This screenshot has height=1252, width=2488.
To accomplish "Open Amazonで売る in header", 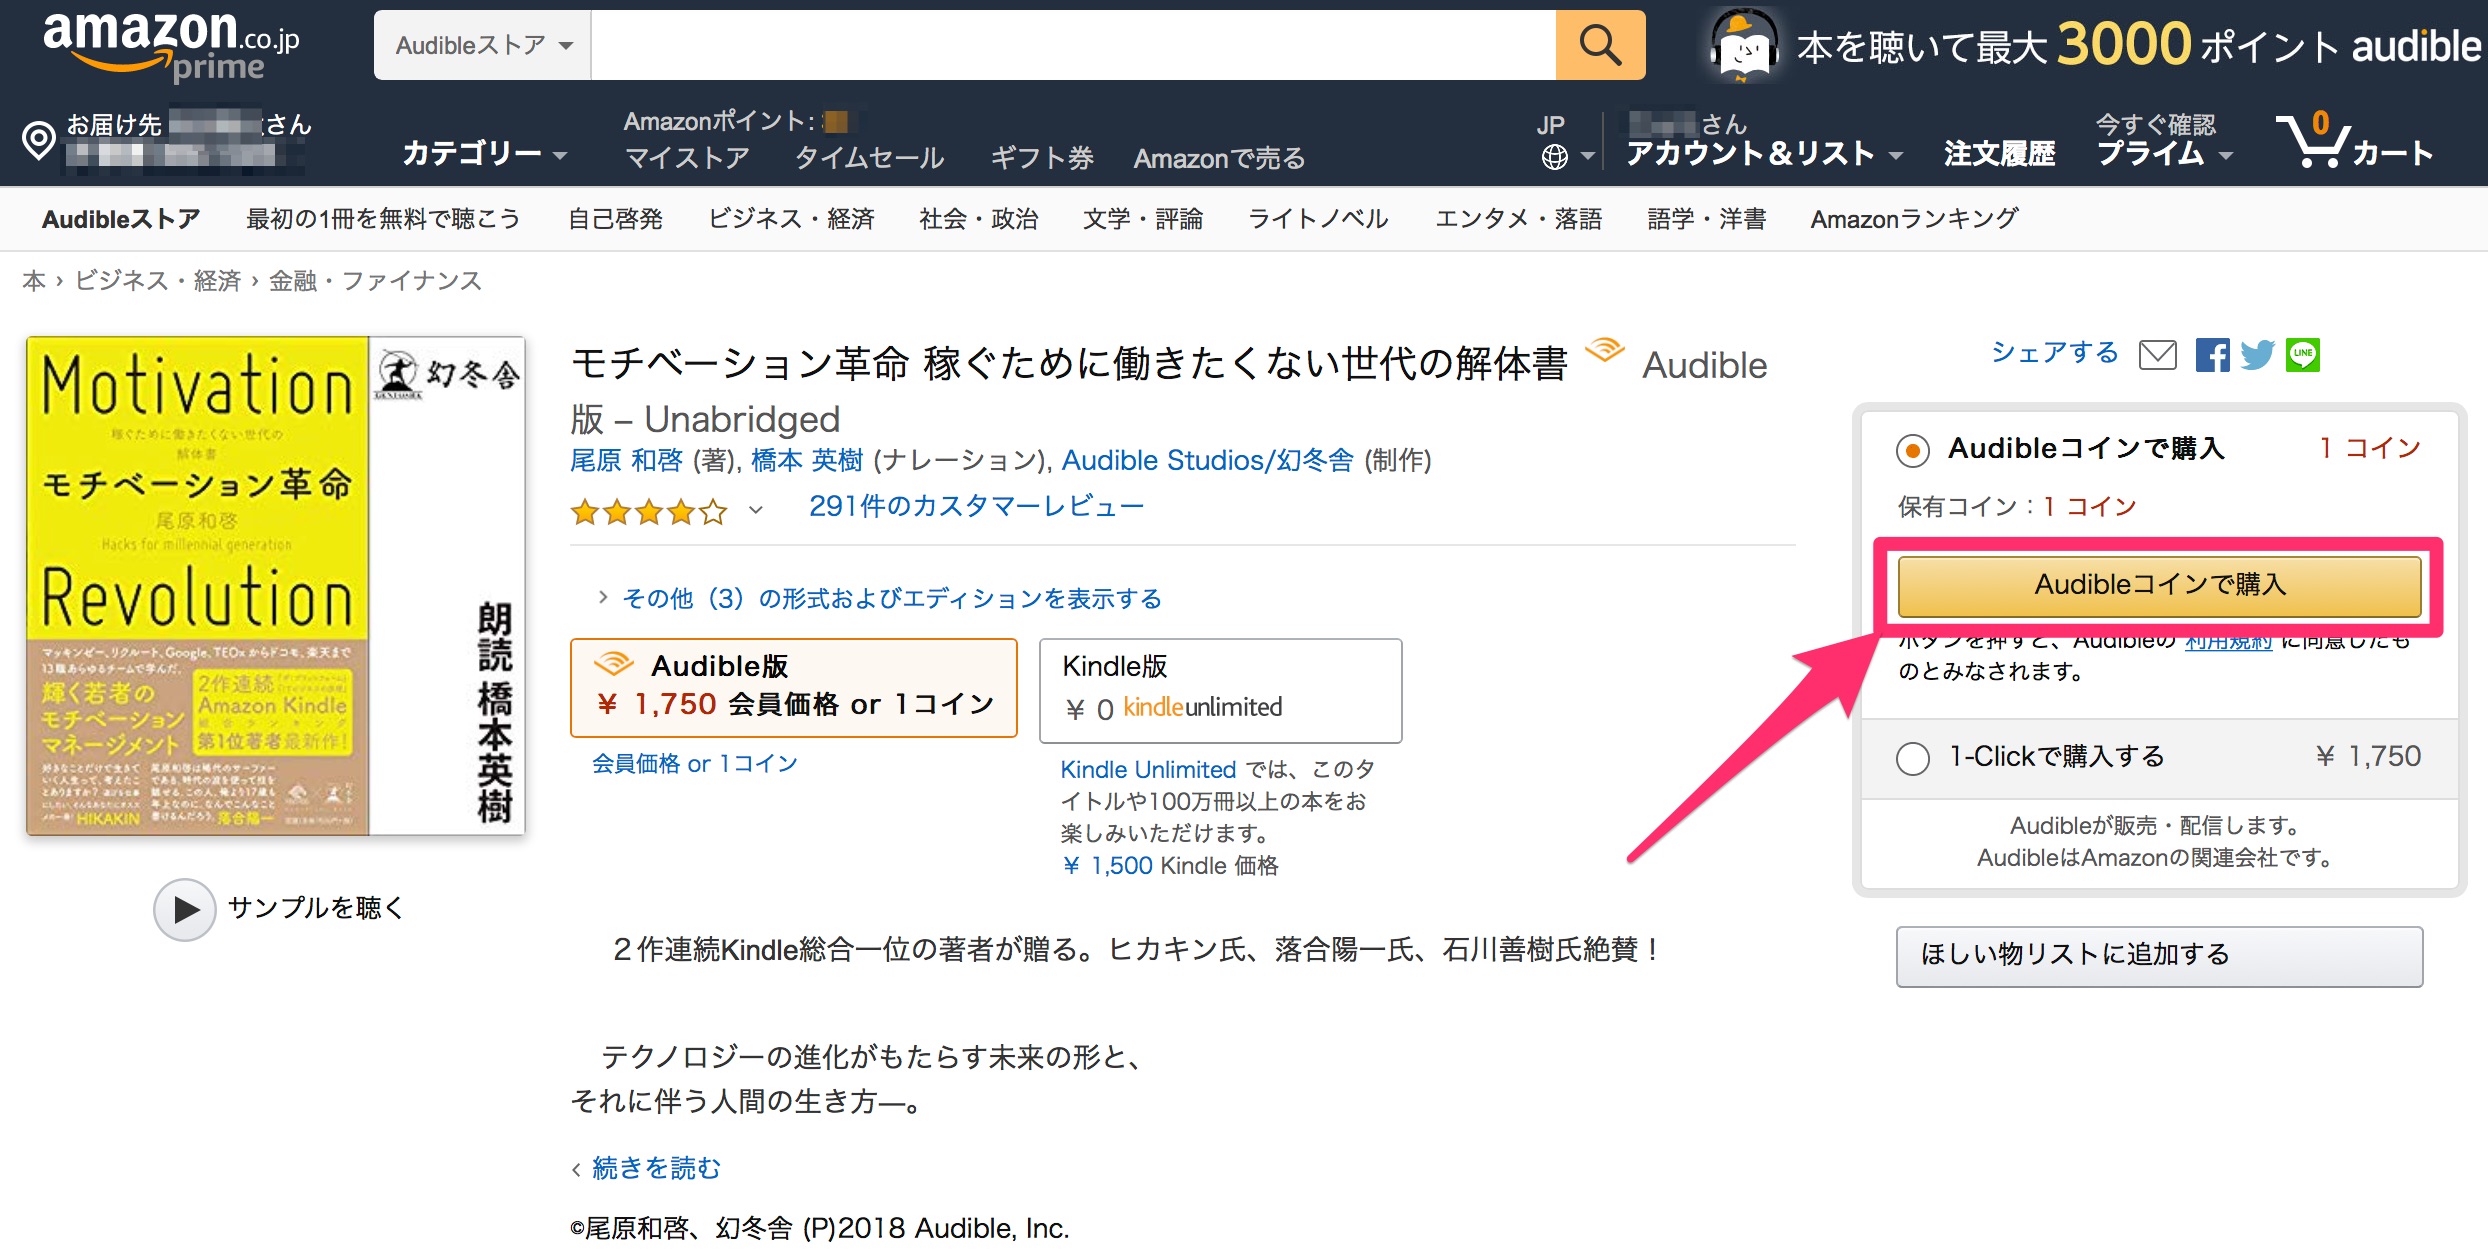I will pyautogui.click(x=1219, y=158).
